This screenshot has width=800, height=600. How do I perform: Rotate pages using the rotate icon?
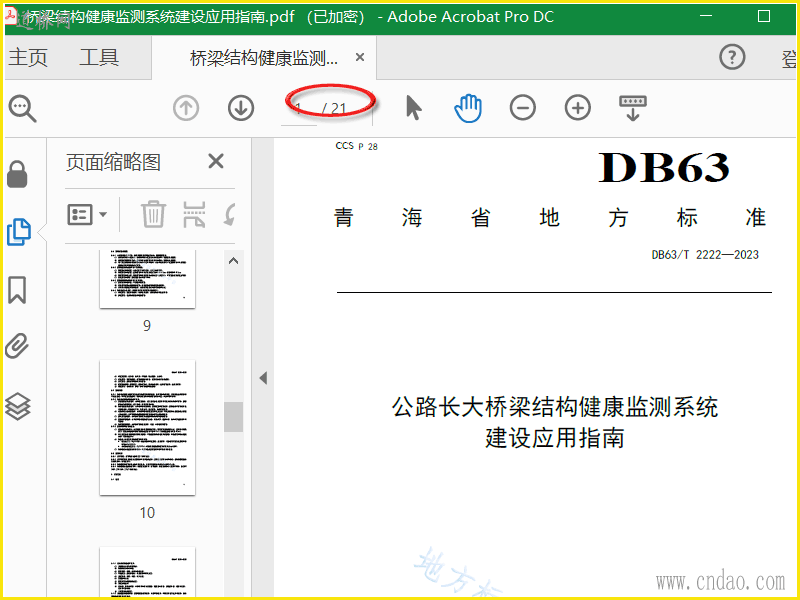tap(230, 214)
